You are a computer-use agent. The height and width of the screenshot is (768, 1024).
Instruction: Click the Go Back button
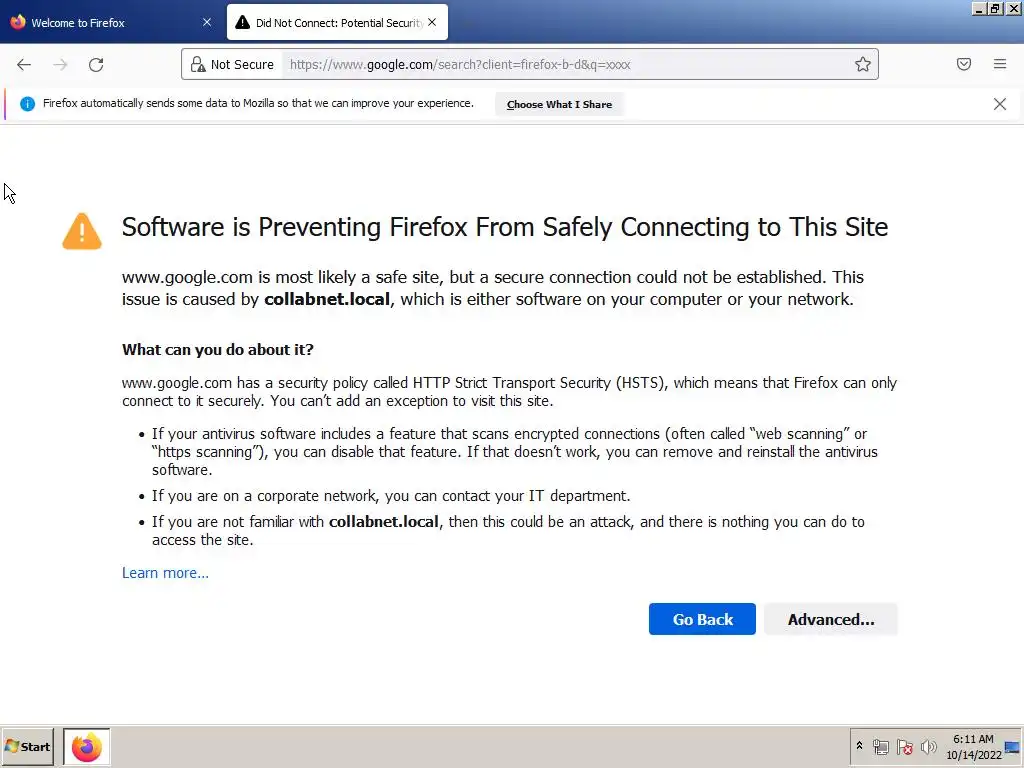click(702, 619)
